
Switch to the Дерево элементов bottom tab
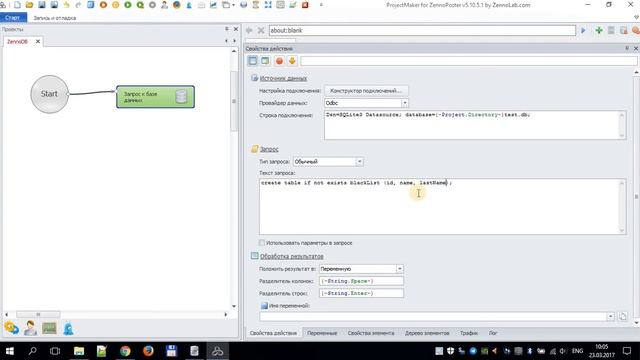click(427, 333)
